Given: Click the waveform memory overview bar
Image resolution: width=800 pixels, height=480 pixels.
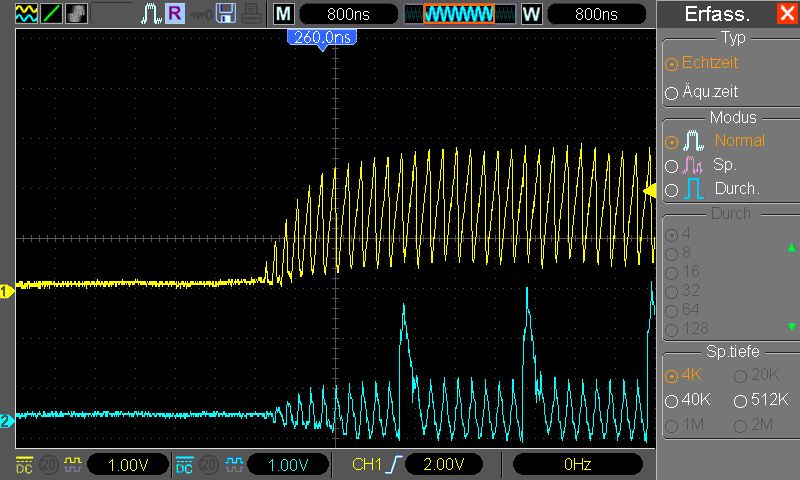Looking at the screenshot, I should point(460,14).
